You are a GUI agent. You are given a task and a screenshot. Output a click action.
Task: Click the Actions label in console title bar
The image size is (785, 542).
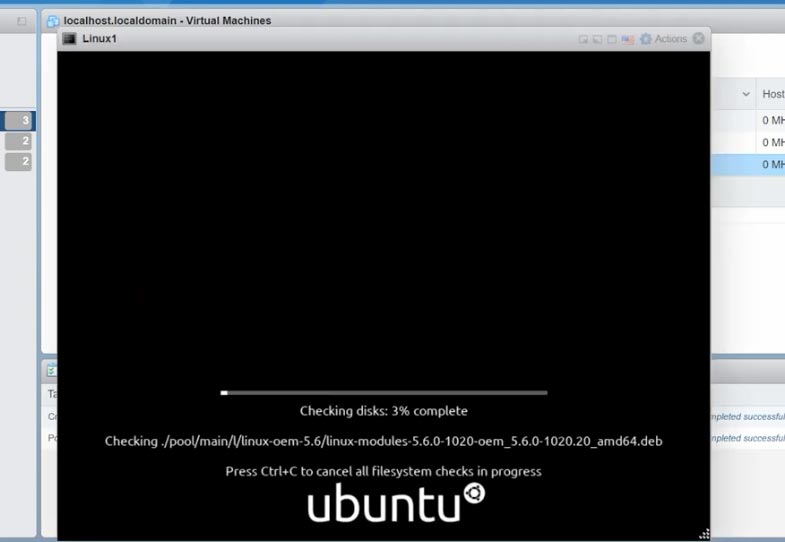pos(670,39)
